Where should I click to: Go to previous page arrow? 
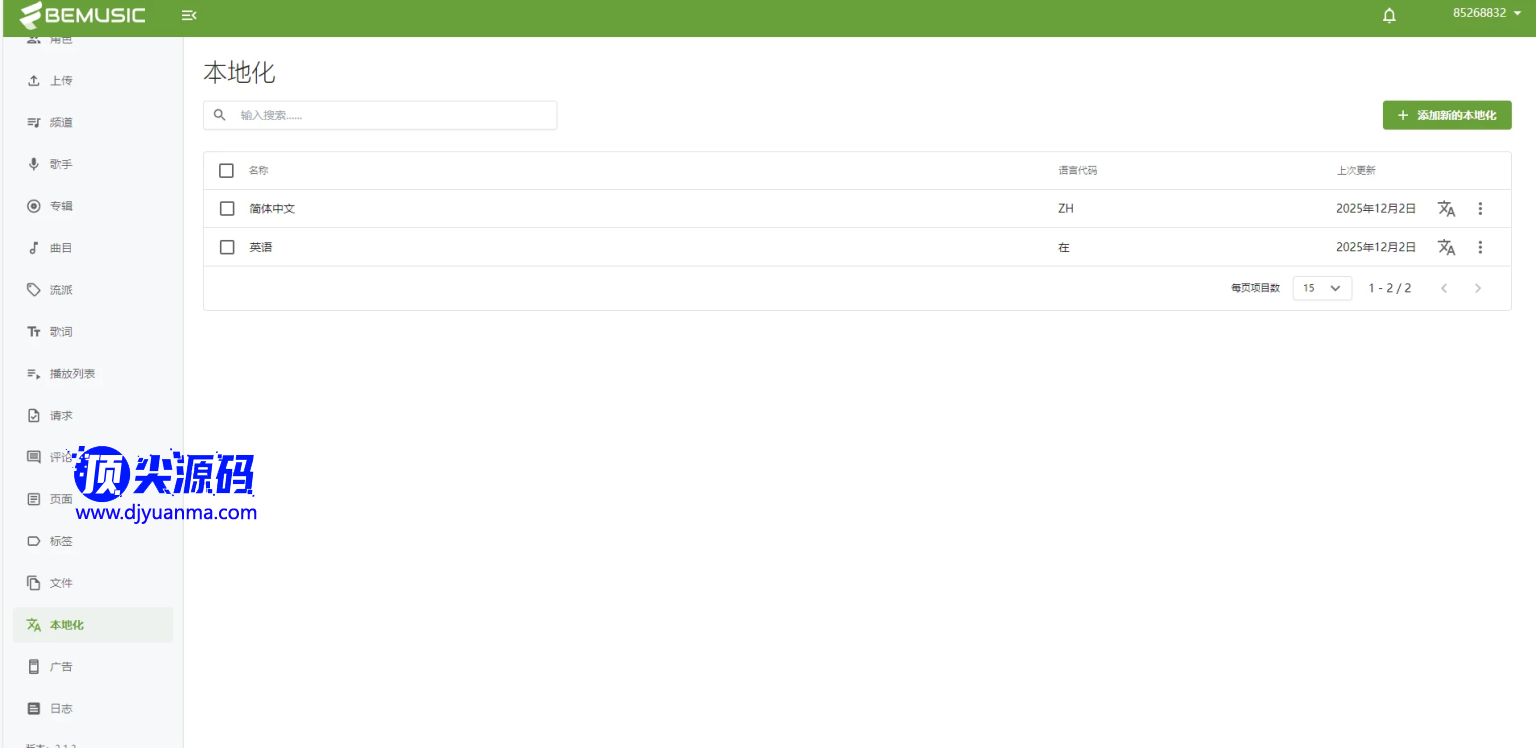click(1444, 288)
